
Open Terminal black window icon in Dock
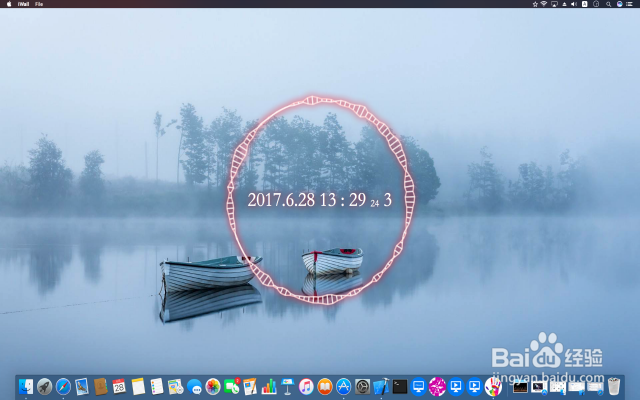tap(400, 386)
